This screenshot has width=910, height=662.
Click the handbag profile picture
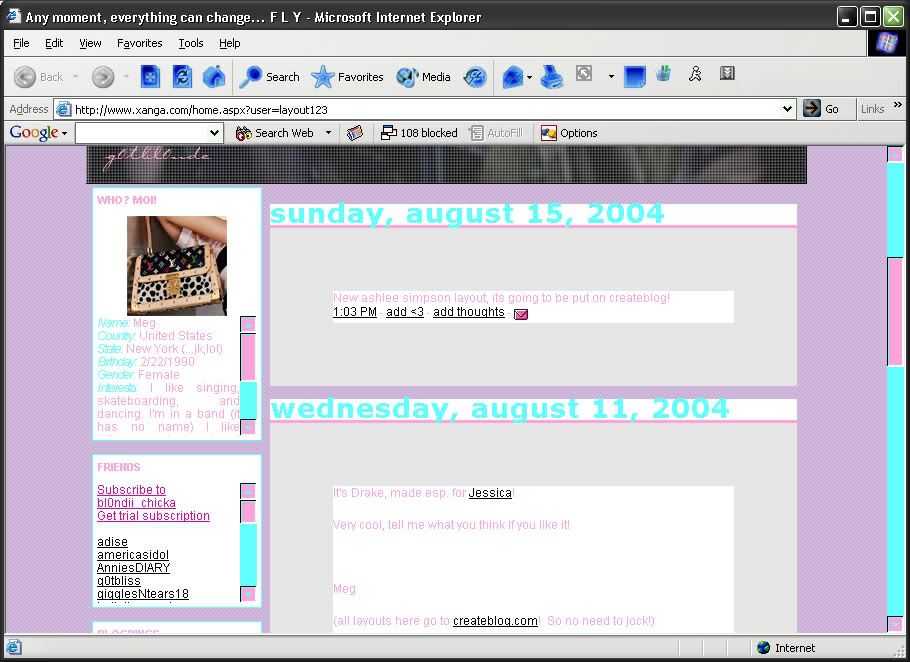point(176,266)
